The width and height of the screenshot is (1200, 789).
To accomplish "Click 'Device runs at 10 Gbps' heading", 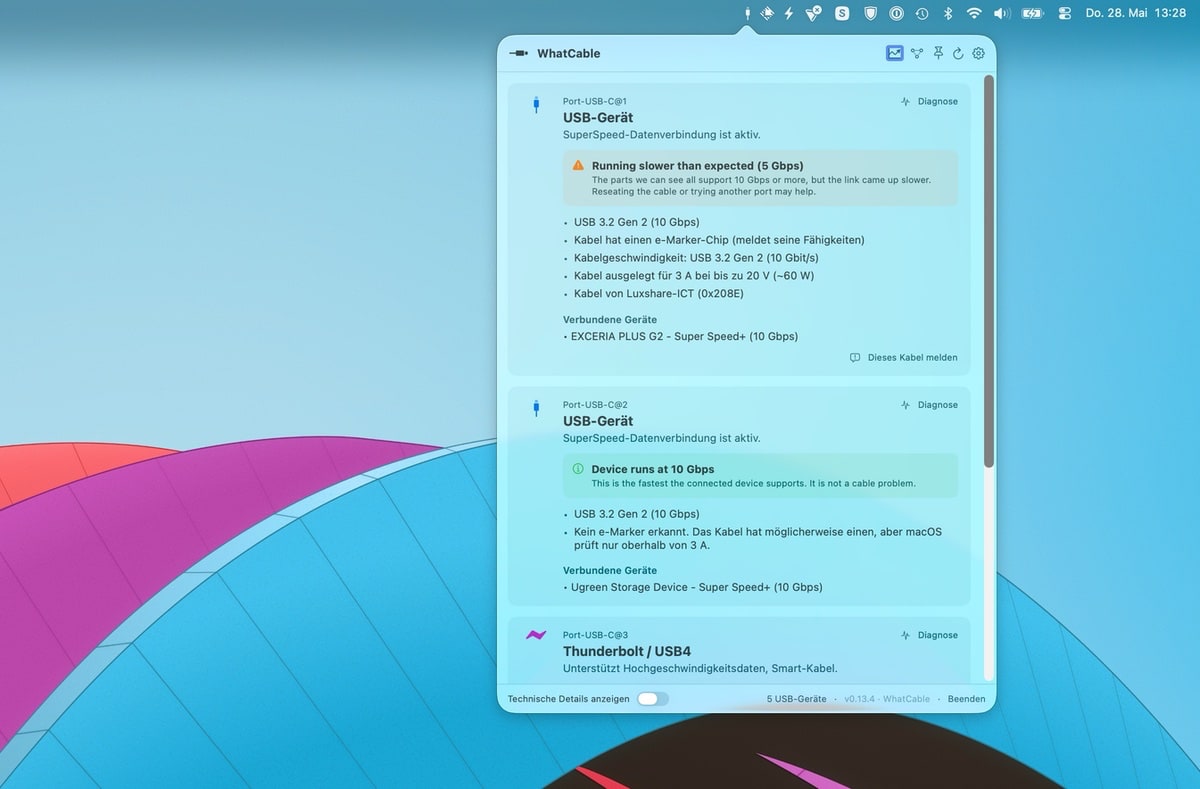I will tap(652, 469).
